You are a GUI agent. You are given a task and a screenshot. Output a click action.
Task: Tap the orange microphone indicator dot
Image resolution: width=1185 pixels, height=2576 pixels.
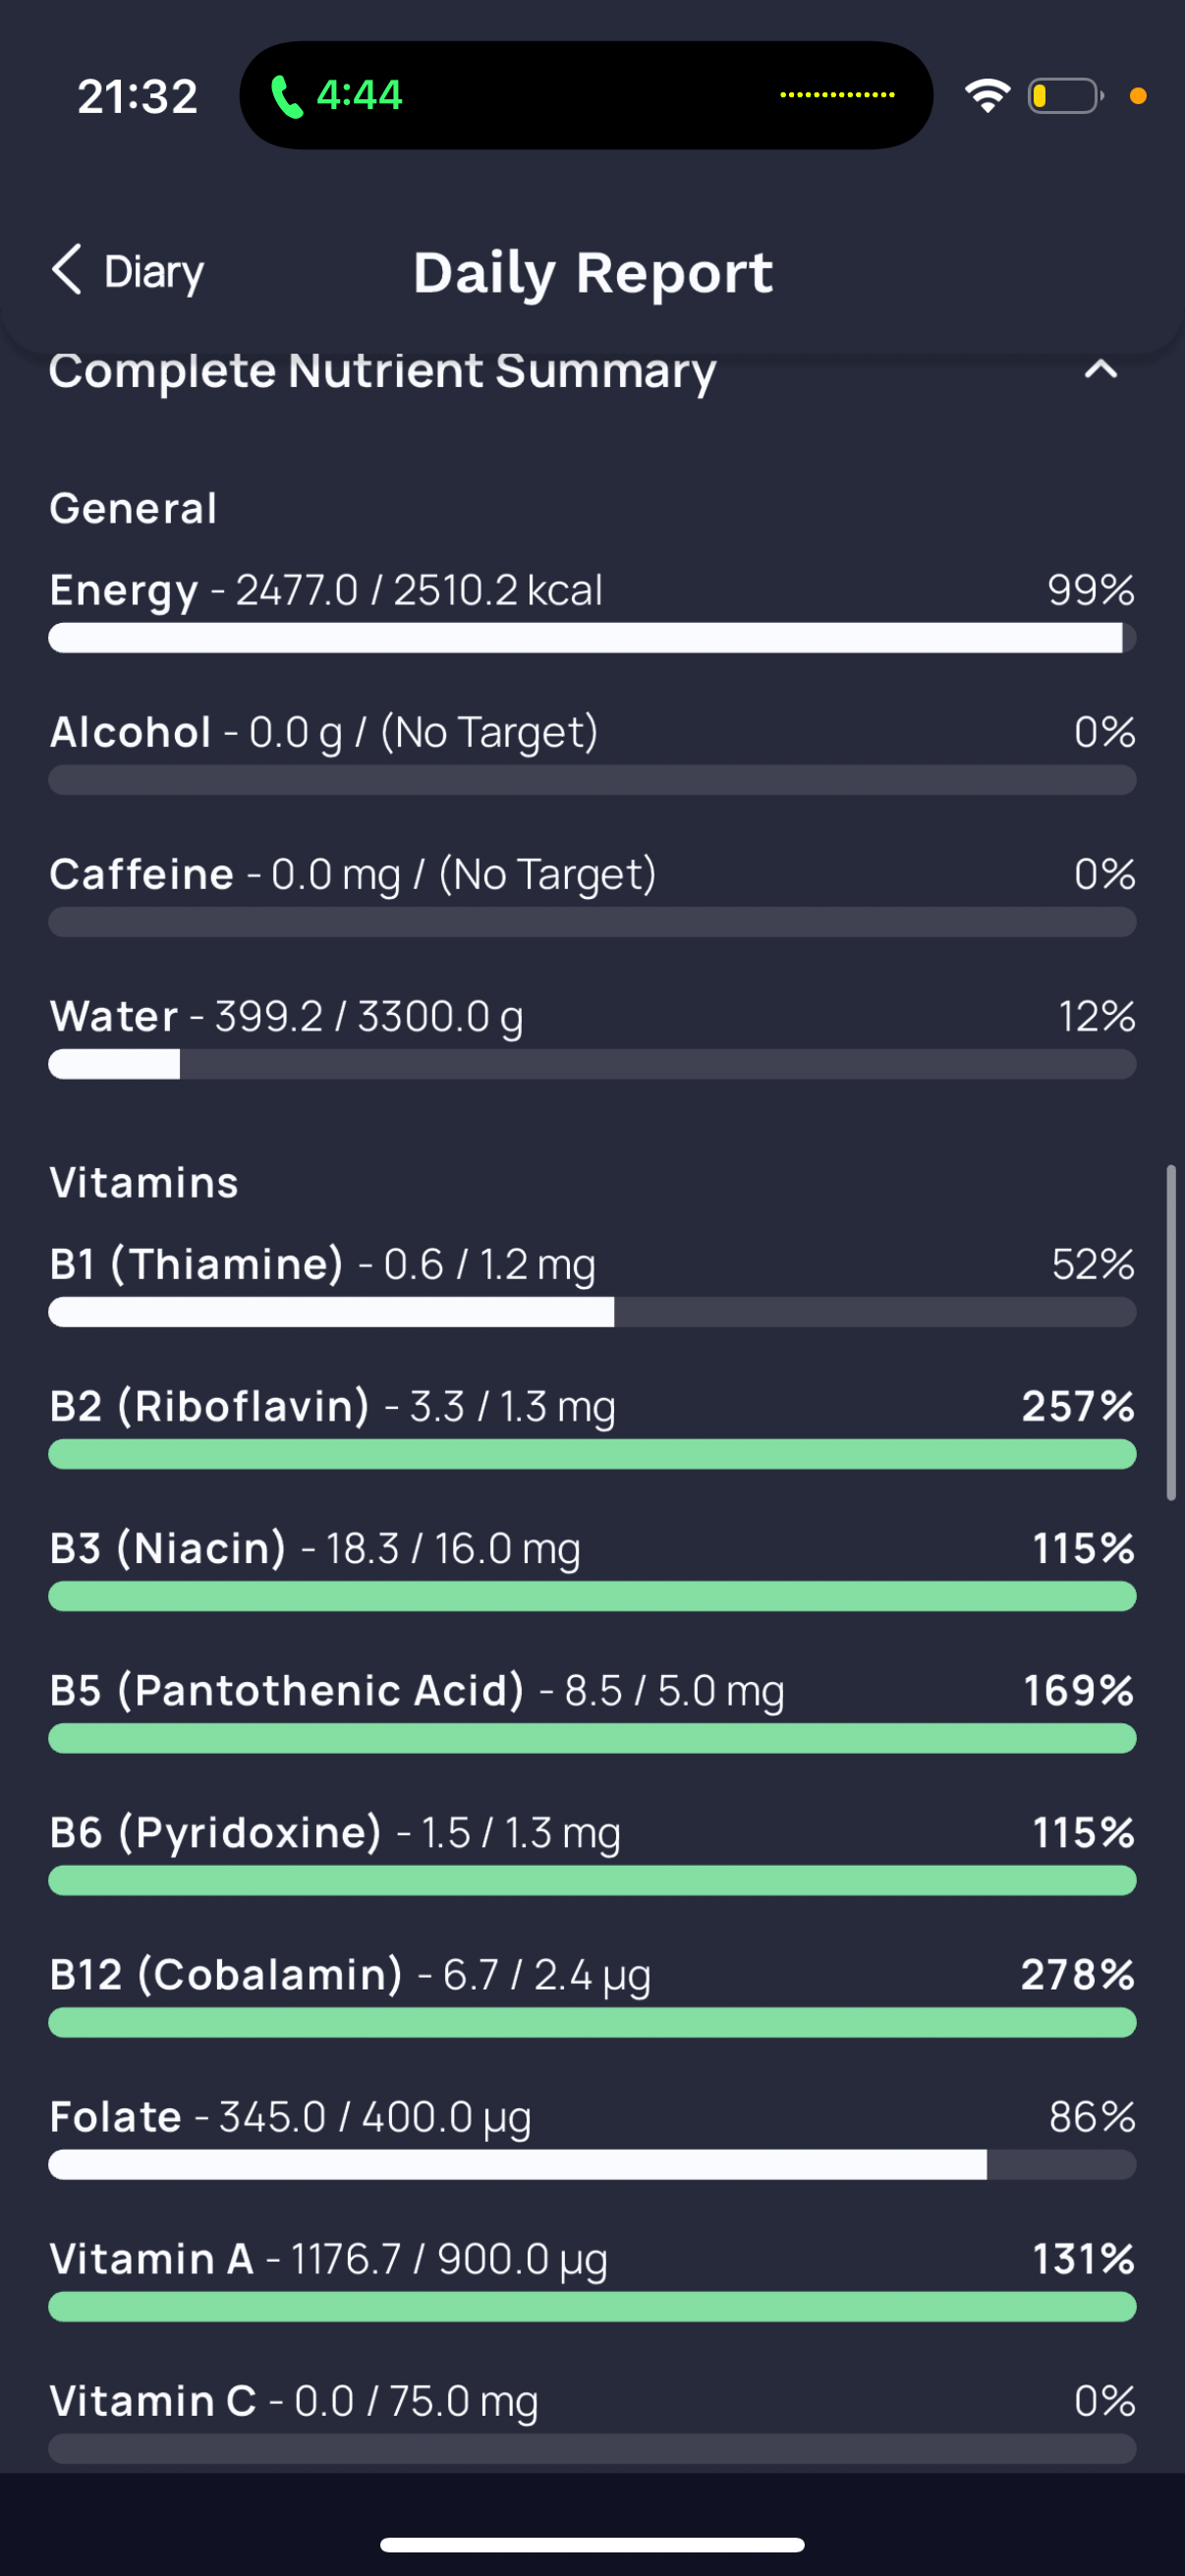tap(1137, 96)
